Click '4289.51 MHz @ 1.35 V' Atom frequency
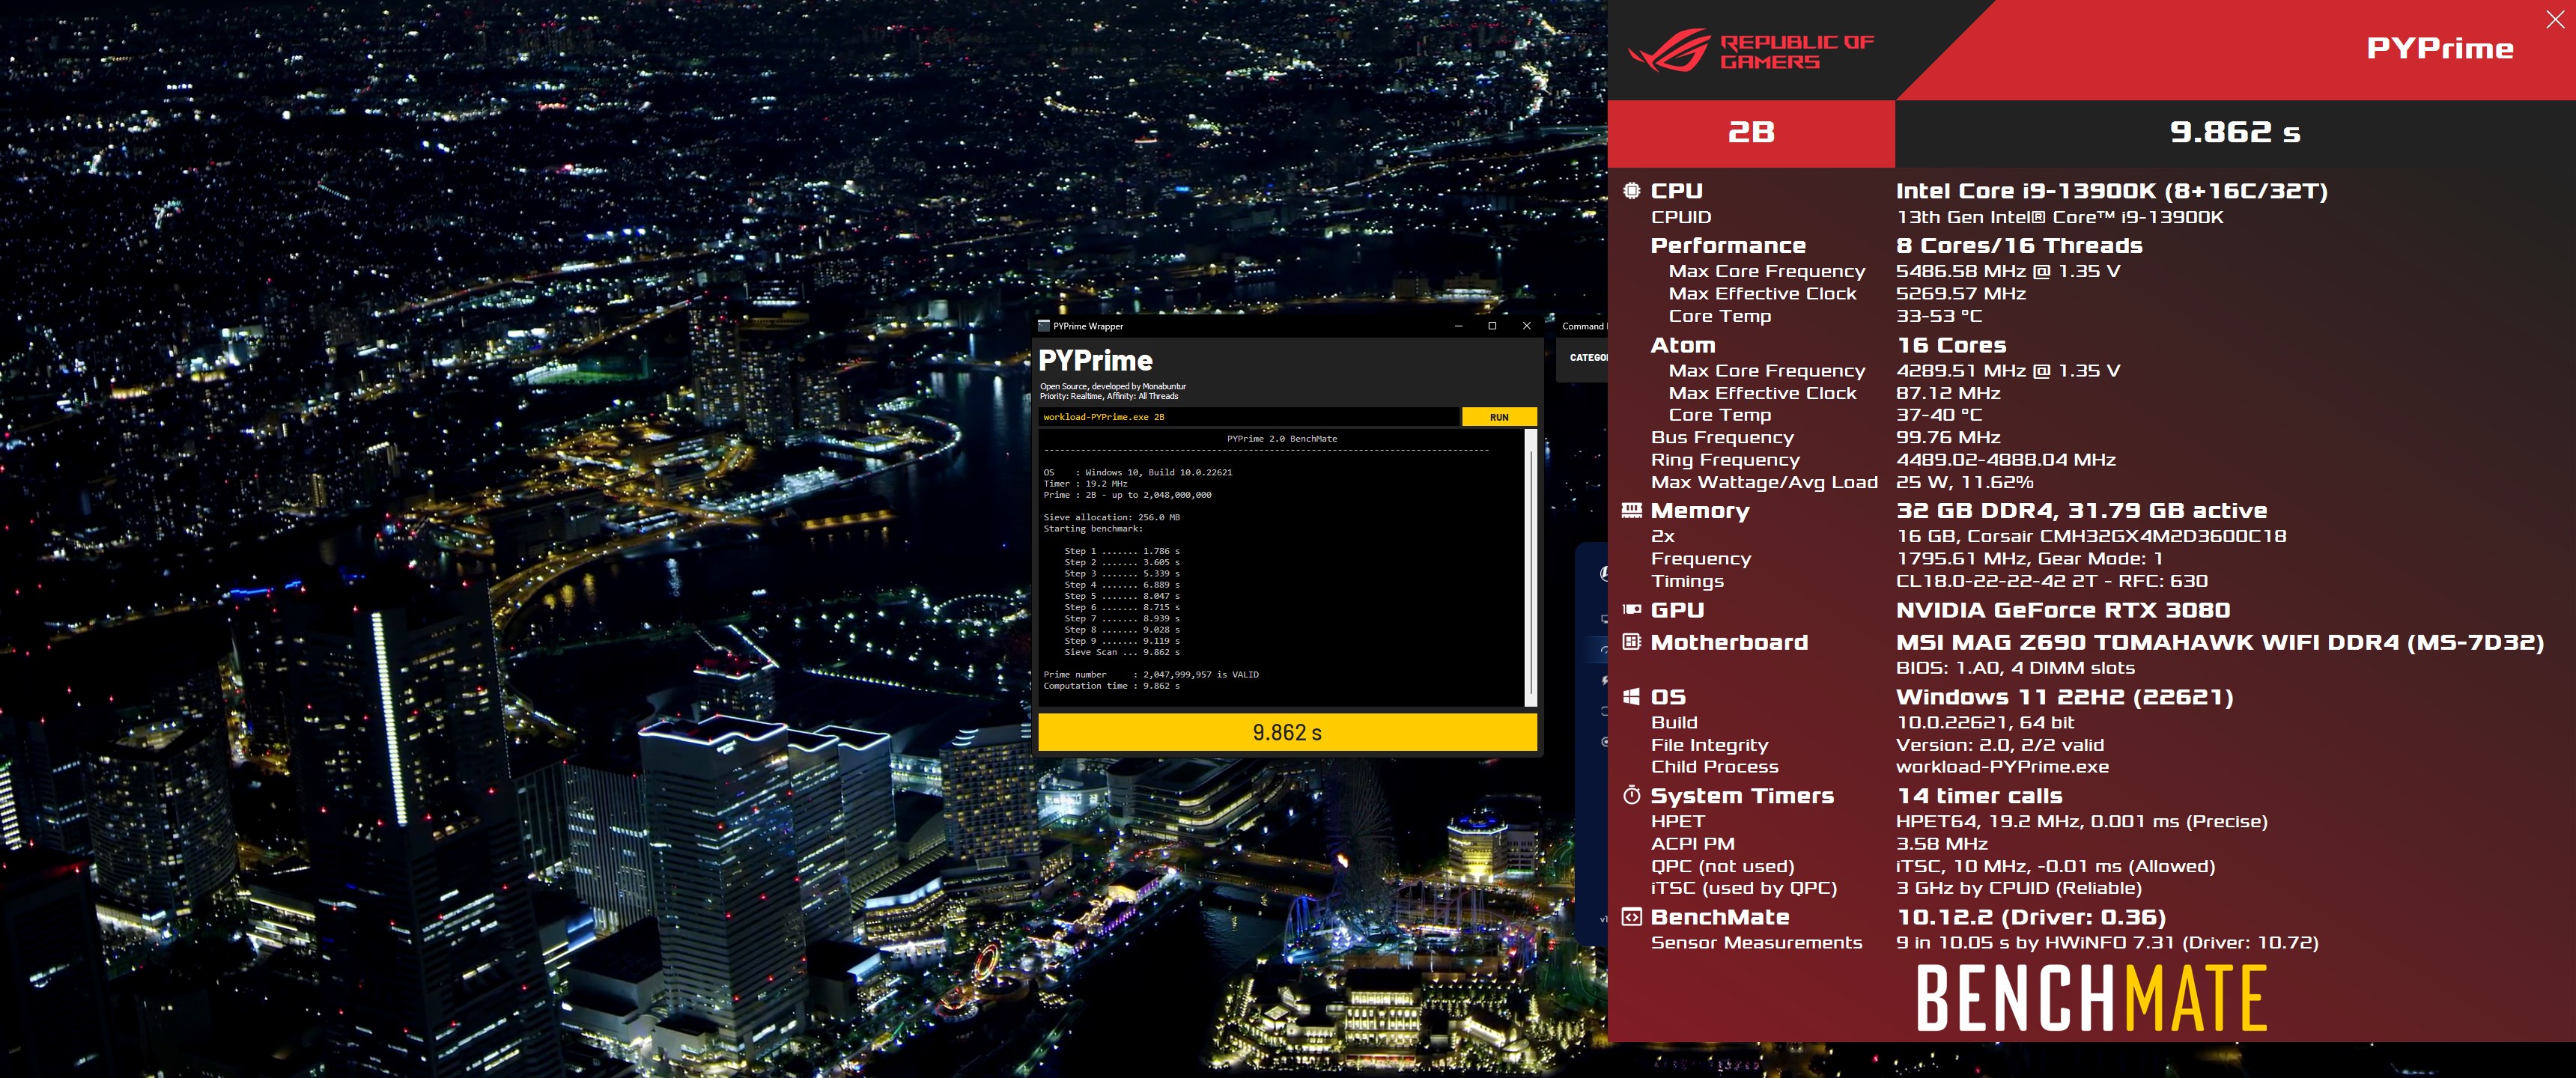The image size is (2576, 1078). point(2007,370)
